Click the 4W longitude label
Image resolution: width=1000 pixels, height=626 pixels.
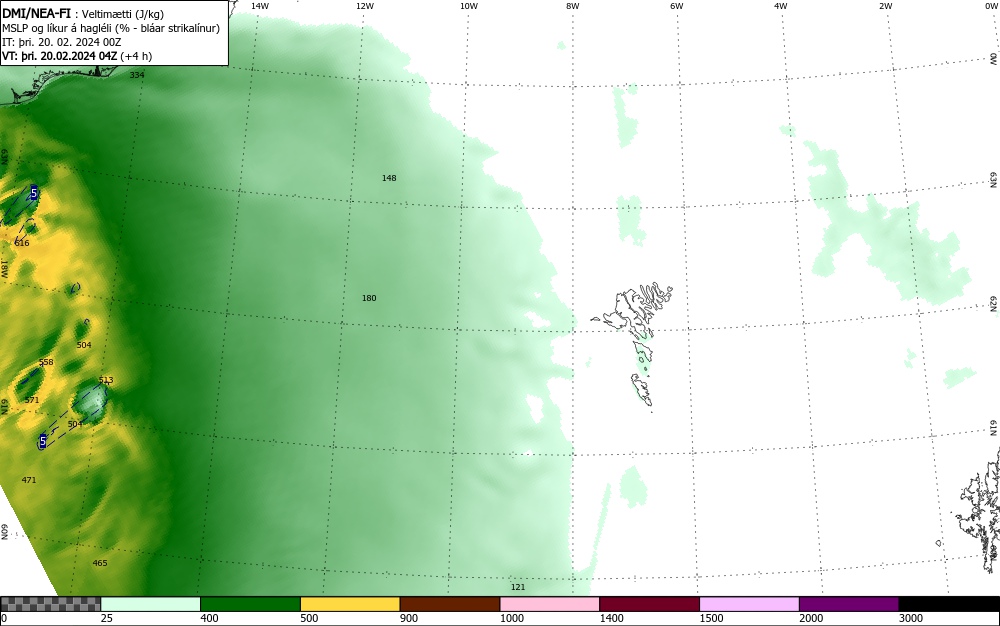[781, 6]
